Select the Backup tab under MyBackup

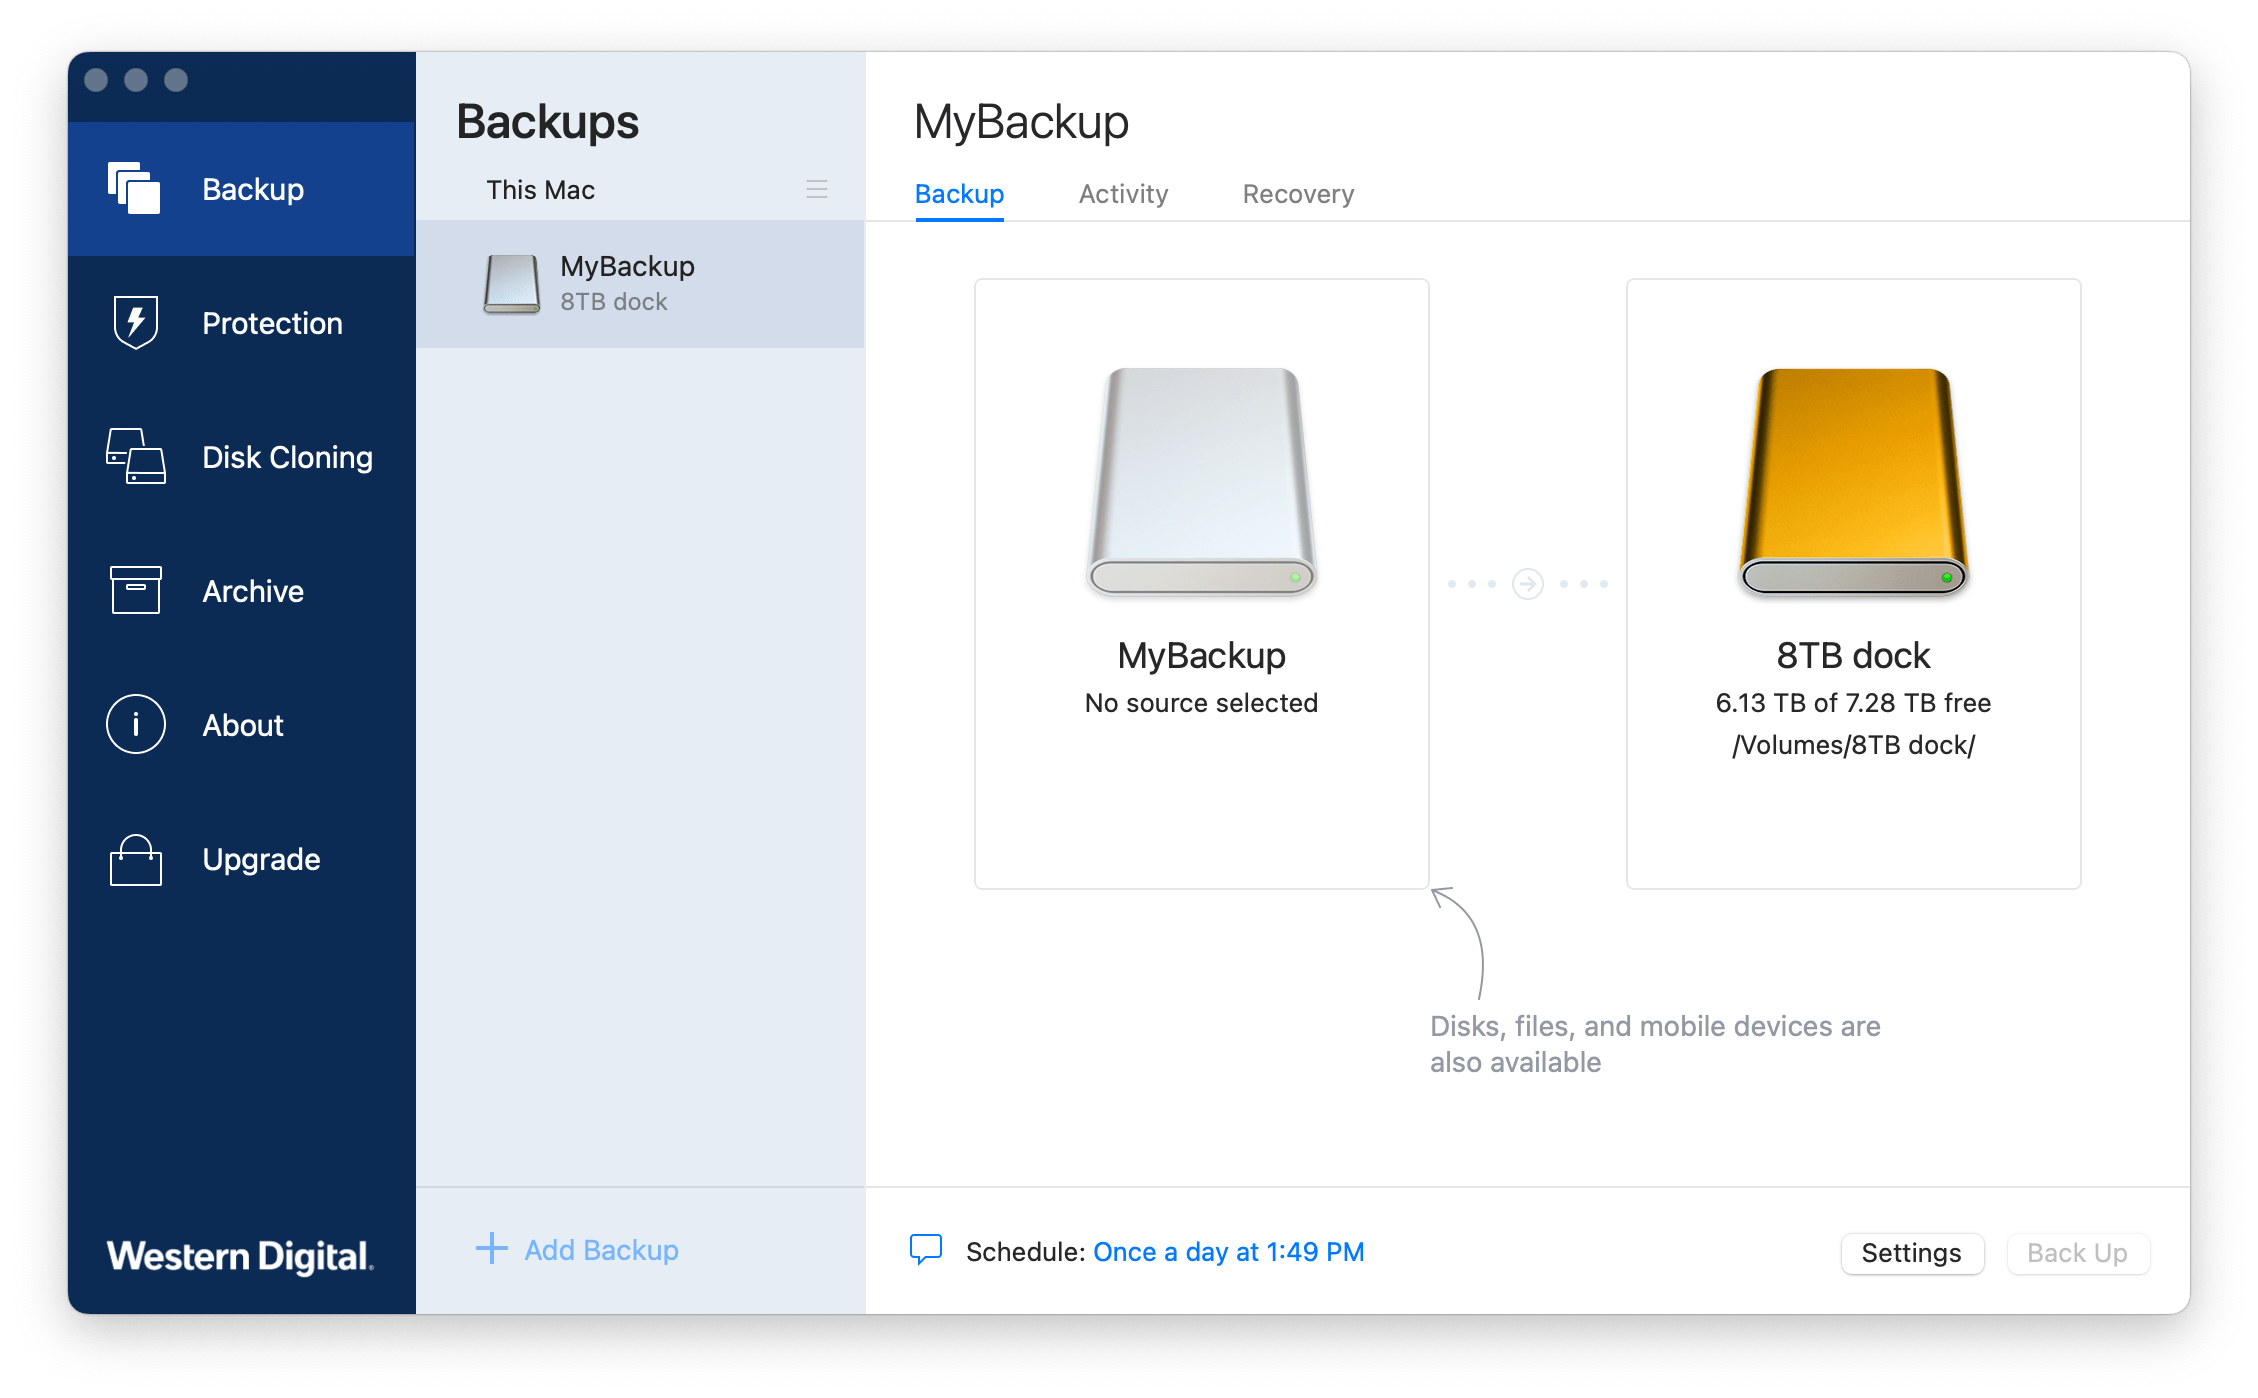(x=958, y=194)
